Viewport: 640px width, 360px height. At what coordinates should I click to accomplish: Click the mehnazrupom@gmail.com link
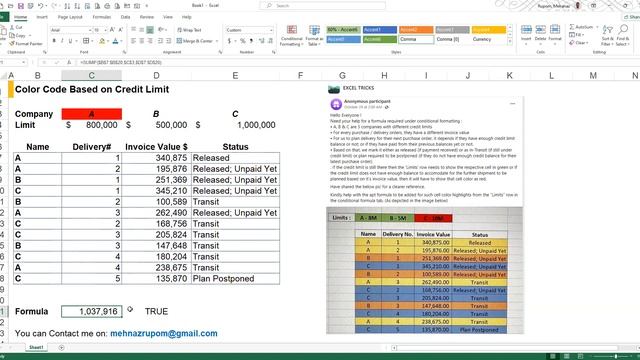[x=164, y=333]
